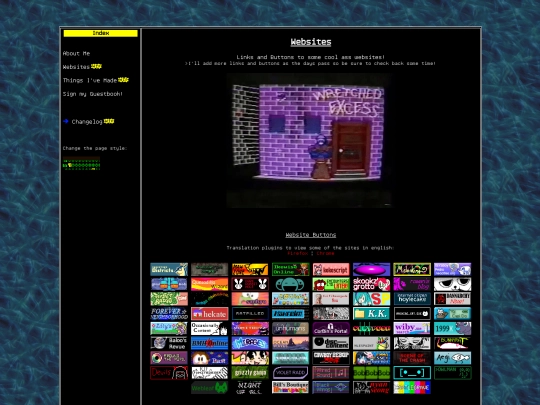Open the Scene of the Crash button
Image resolution: width=540 pixels, height=405 pixels.
(x=412, y=358)
